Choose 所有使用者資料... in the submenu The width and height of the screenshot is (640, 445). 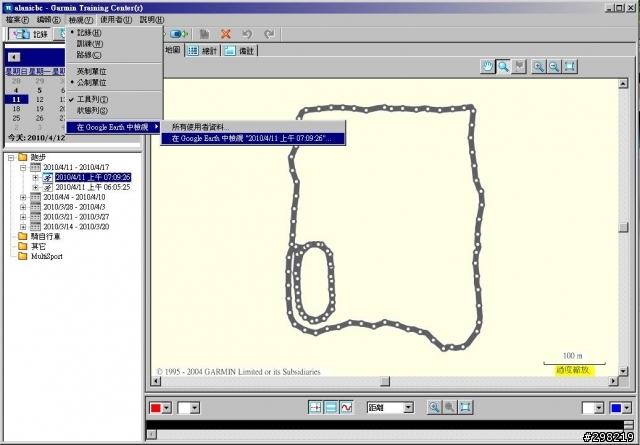point(253,127)
